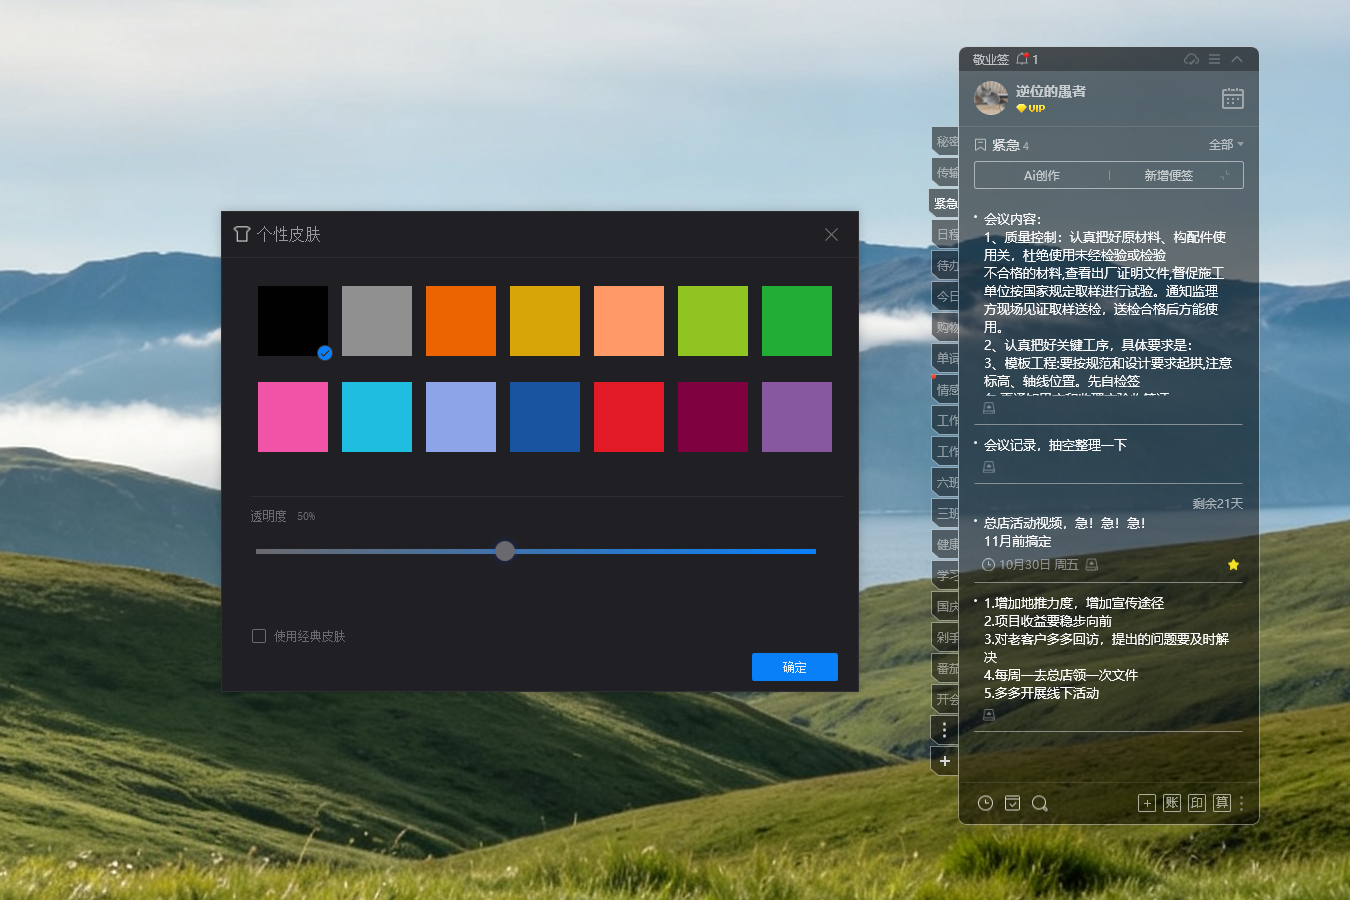Viewport: 1350px width, 900px height.
Task: Click the cloud sync icon
Action: [x=1191, y=59]
